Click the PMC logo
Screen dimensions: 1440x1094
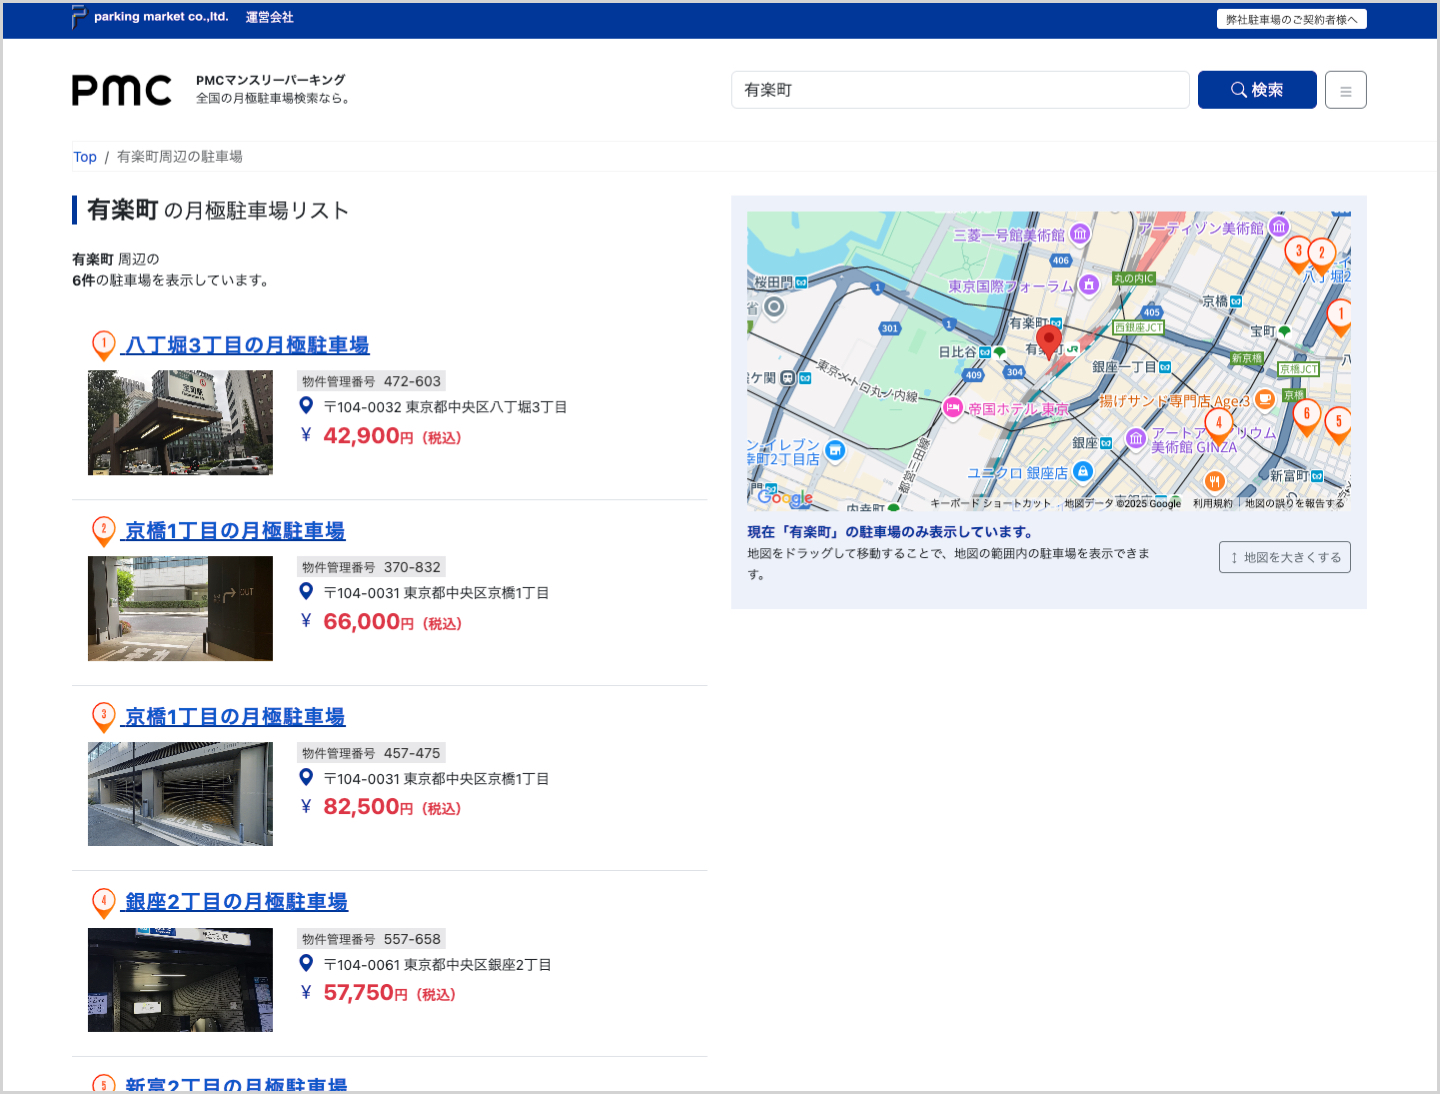click(x=121, y=90)
